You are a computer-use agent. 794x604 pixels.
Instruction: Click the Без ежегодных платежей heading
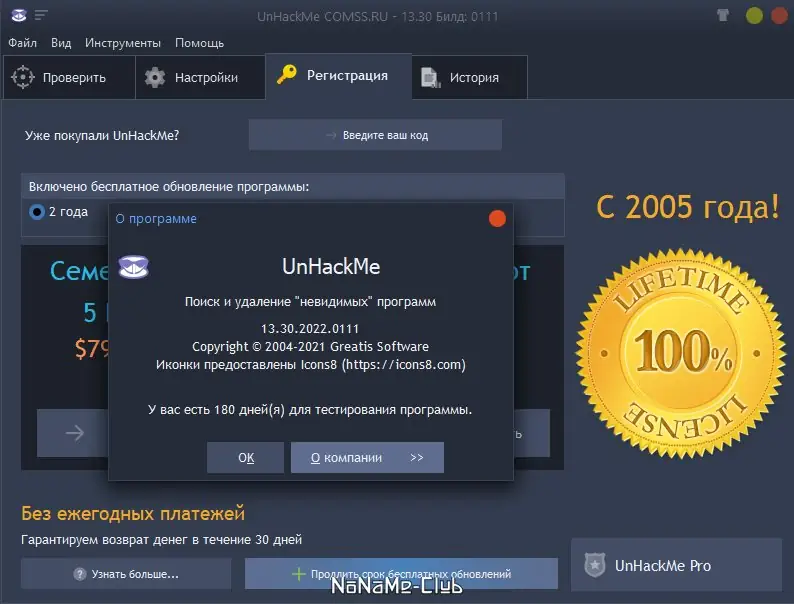pos(133,513)
